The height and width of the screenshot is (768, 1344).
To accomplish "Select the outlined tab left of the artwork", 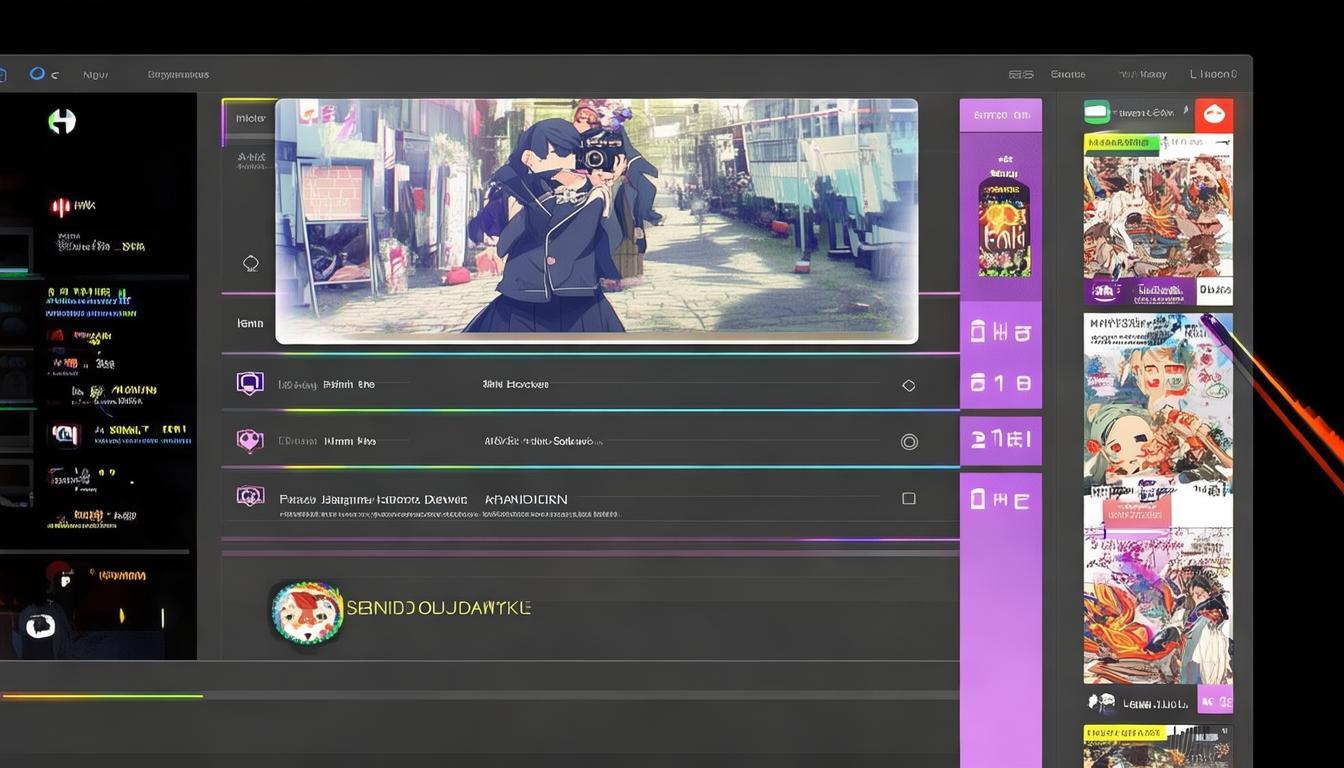I will (249, 118).
